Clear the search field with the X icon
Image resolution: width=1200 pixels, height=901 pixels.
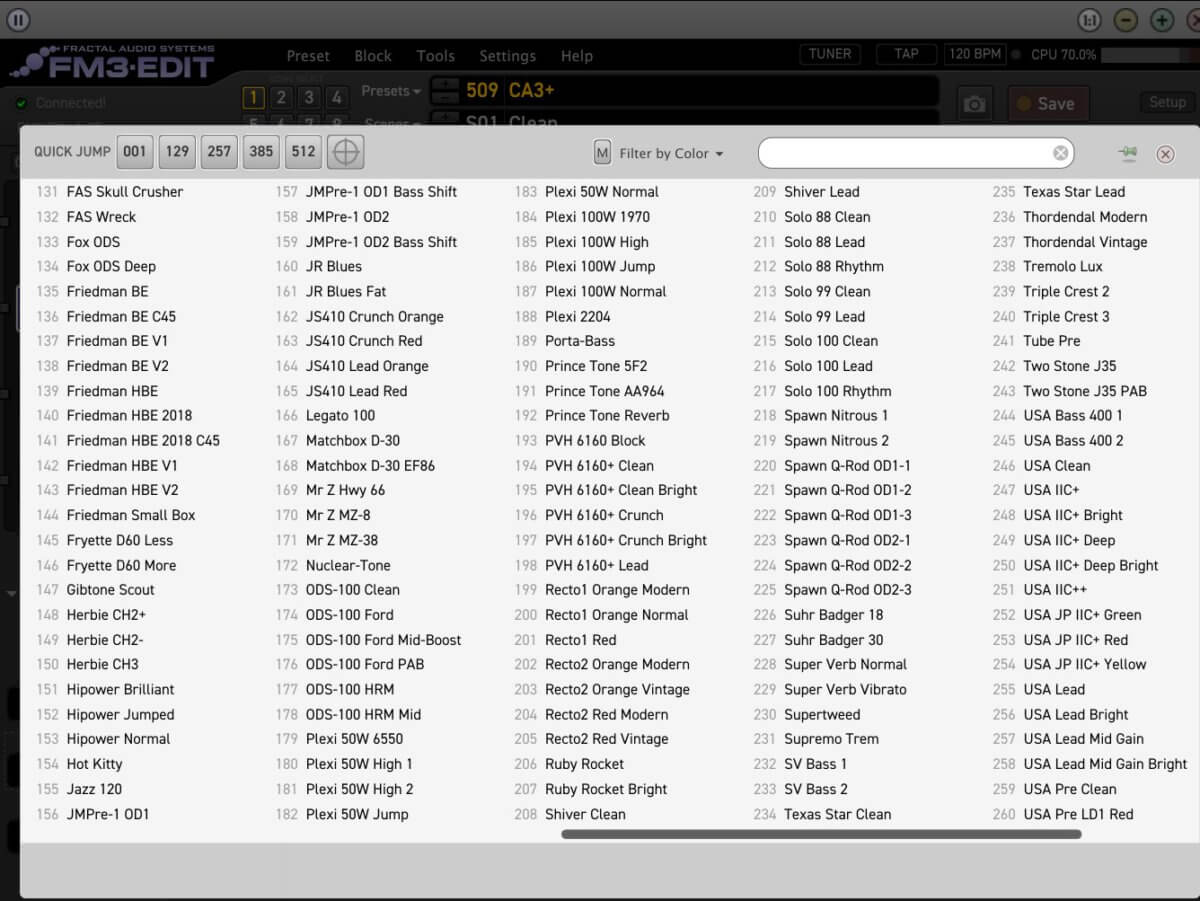[1061, 153]
